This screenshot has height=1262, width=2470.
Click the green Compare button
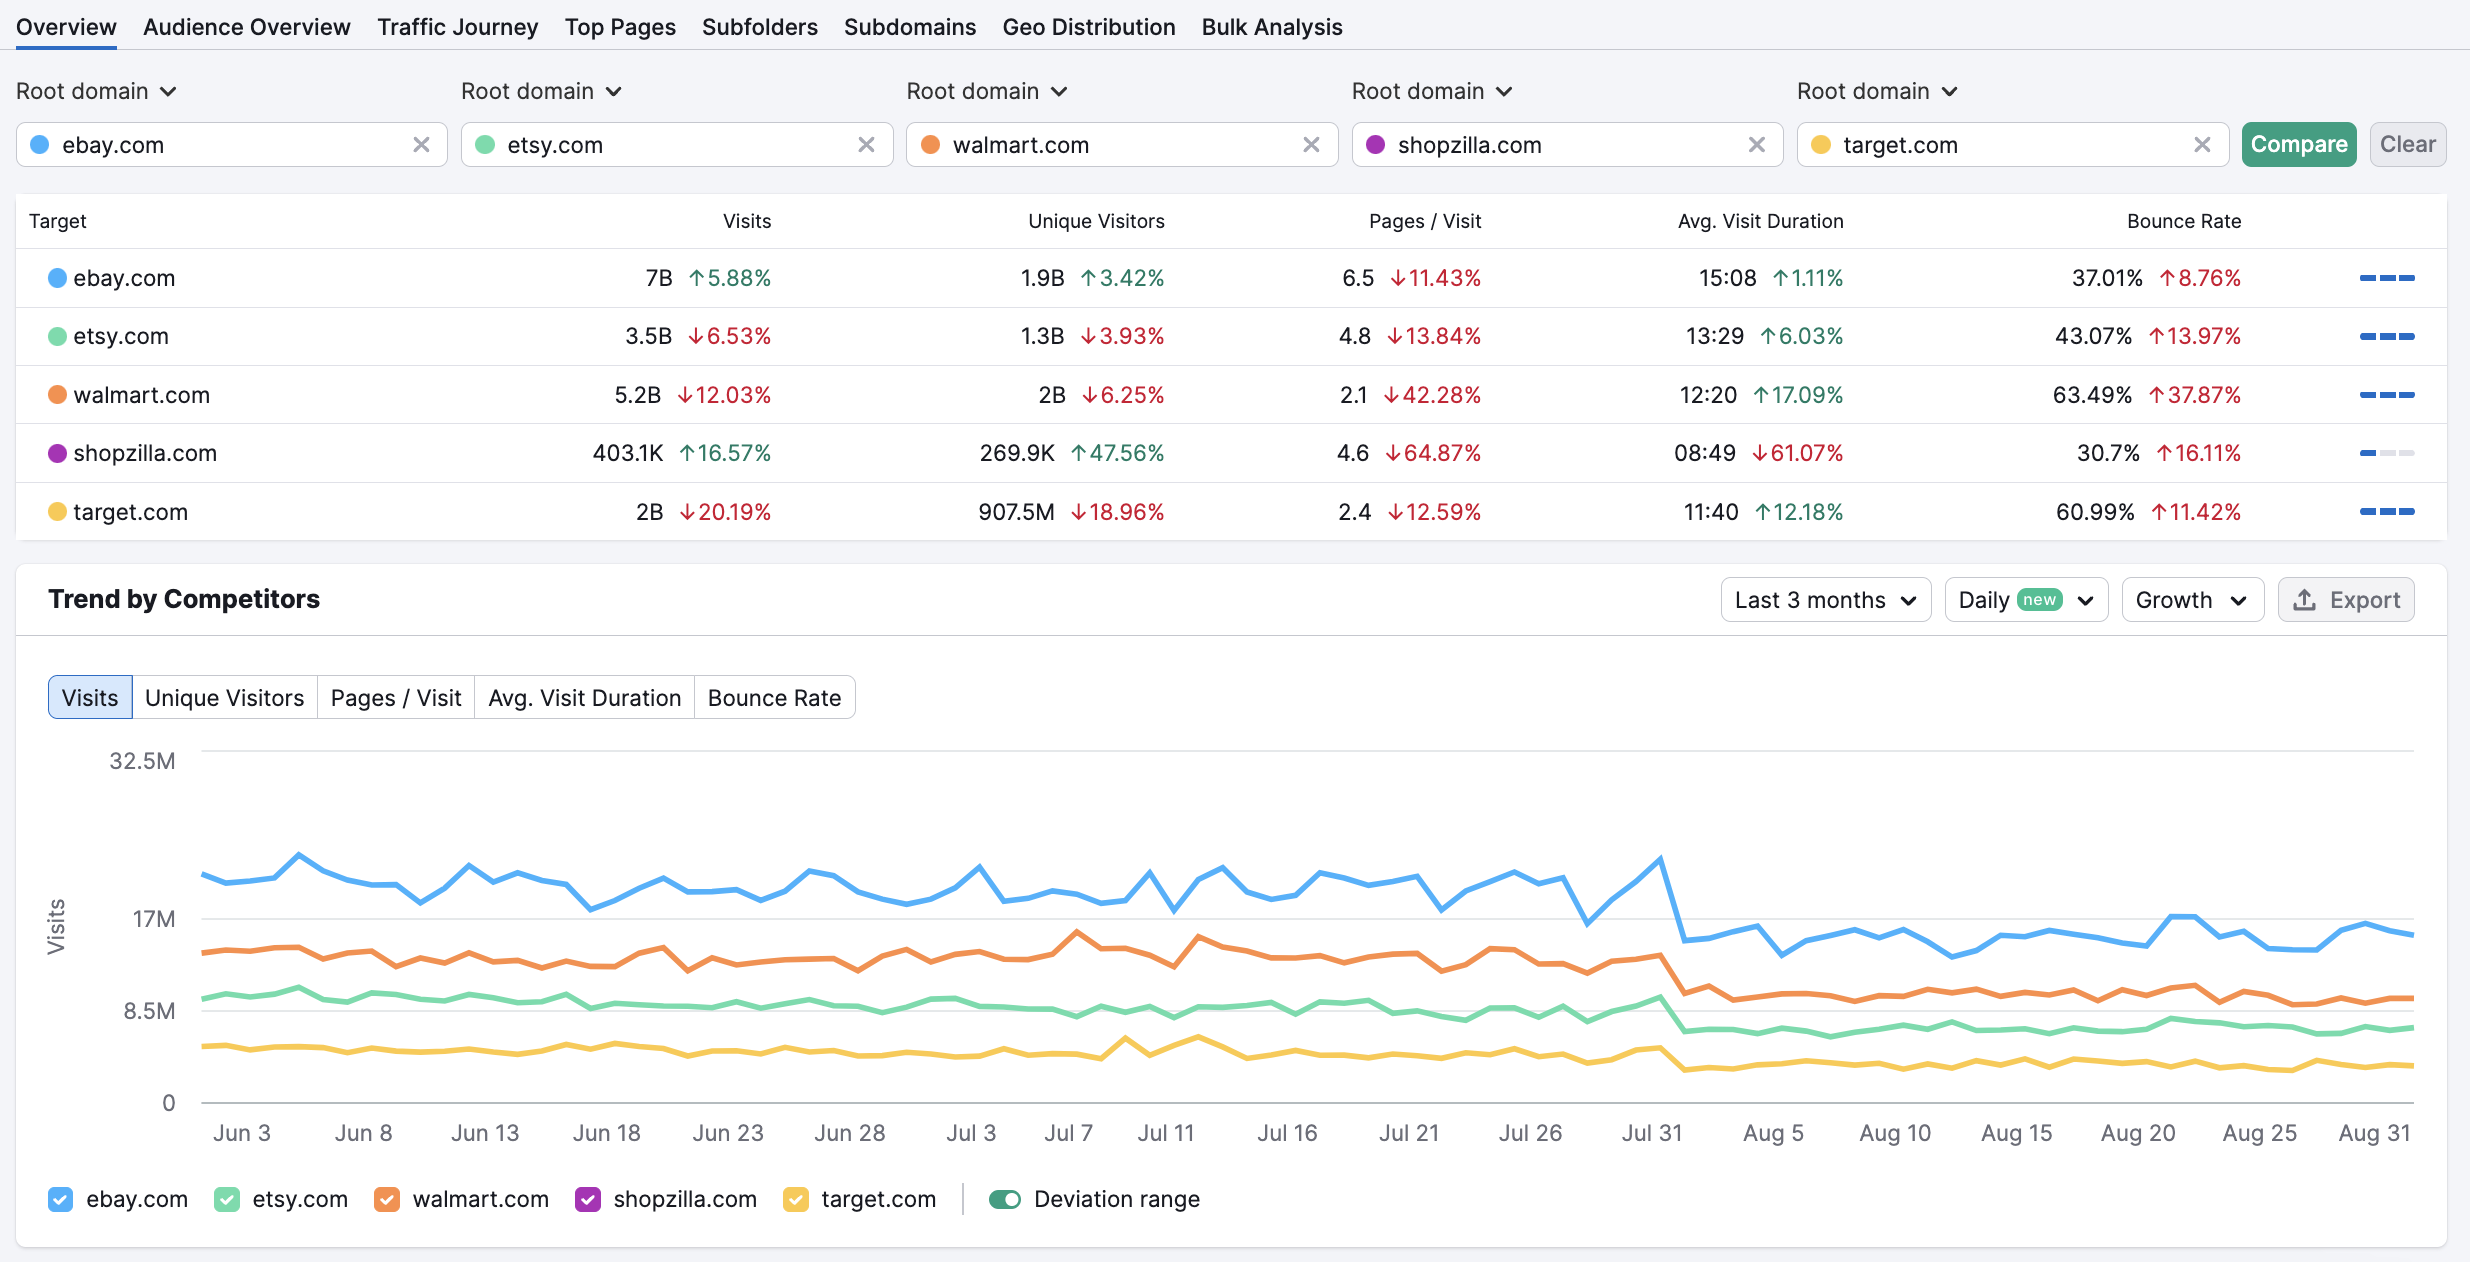pos(2299,145)
